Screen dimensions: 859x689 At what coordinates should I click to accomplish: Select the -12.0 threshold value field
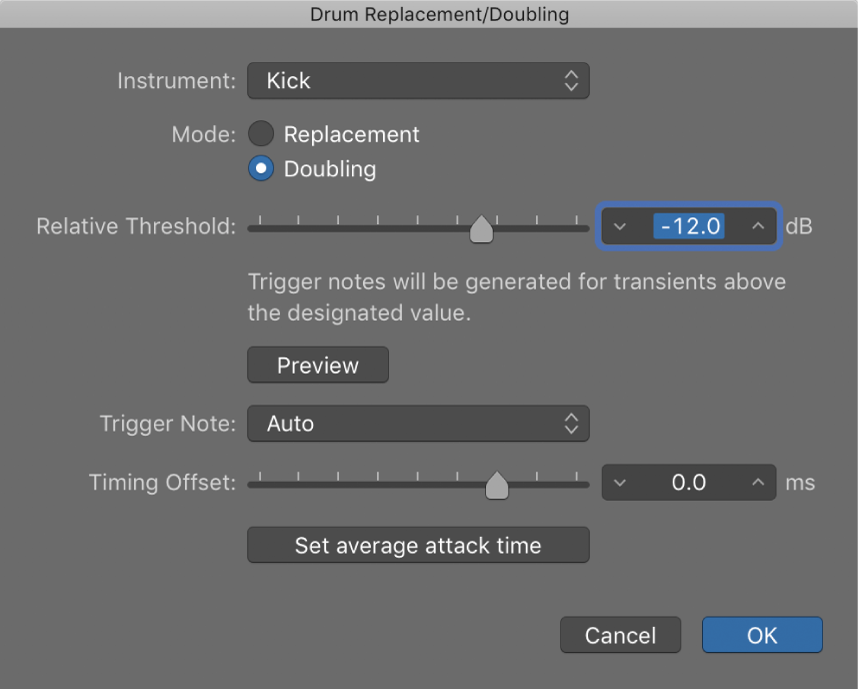click(x=688, y=226)
